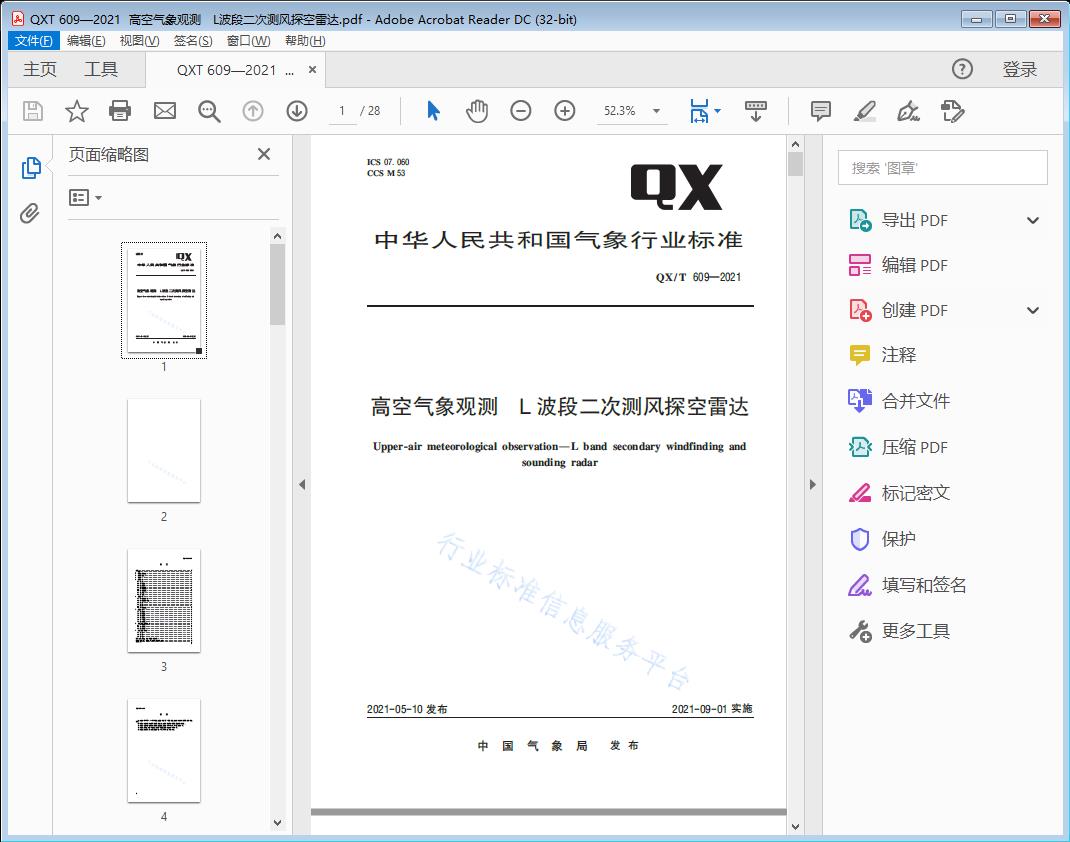1070x842 pixels.
Task: Click the print file icon
Action: point(120,111)
